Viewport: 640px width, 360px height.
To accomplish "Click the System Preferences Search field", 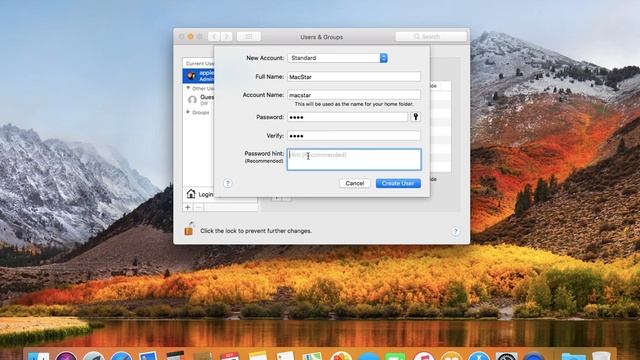I will pos(431,37).
